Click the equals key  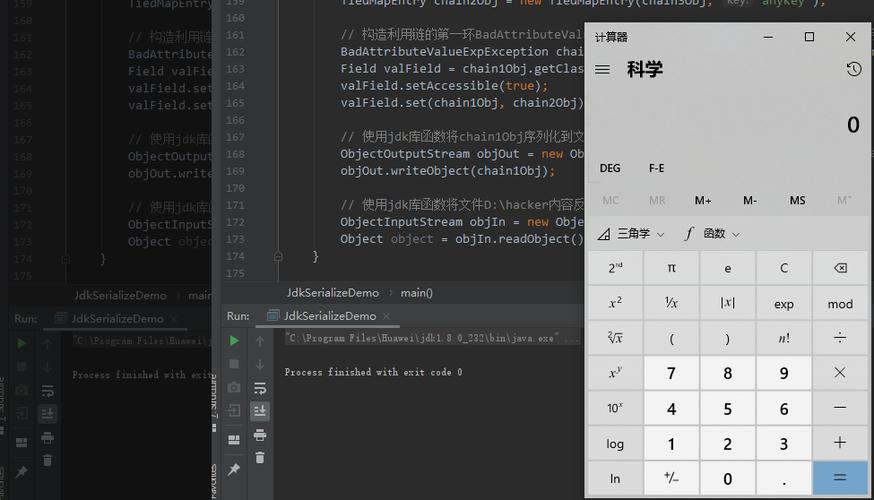tap(840, 478)
